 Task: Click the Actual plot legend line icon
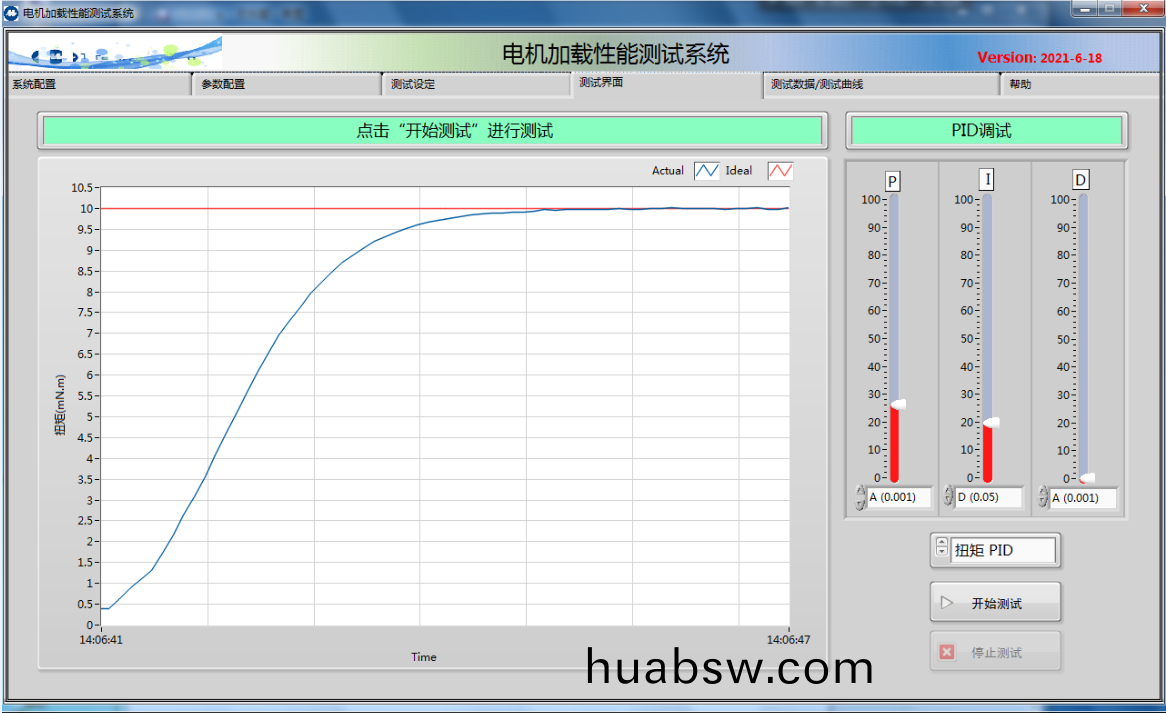(706, 171)
